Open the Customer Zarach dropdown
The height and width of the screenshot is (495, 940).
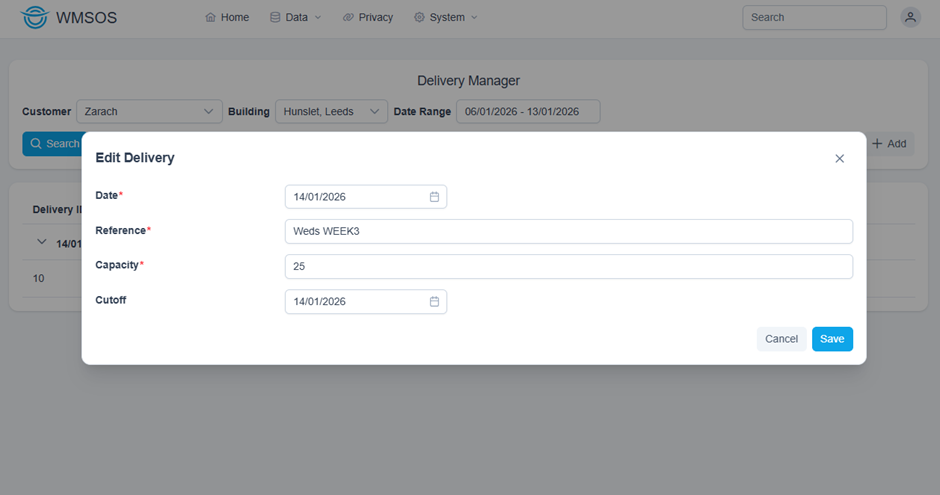(149, 111)
